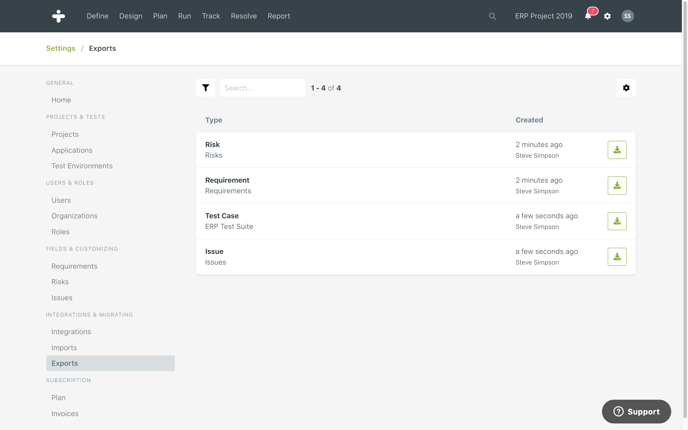Open Projects in the sidebar
Screen dimensions: 688x430
click(x=65, y=134)
